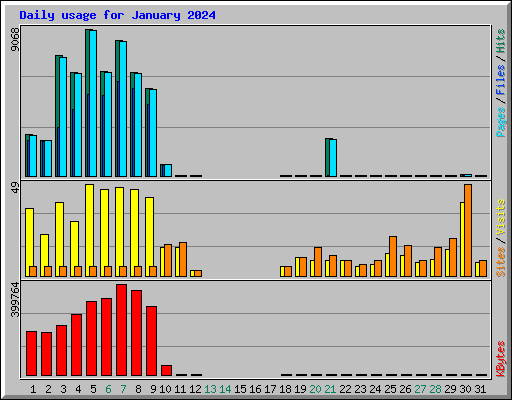Click the blue Files legend label
The height and width of the screenshot is (400, 512).
coord(501,79)
